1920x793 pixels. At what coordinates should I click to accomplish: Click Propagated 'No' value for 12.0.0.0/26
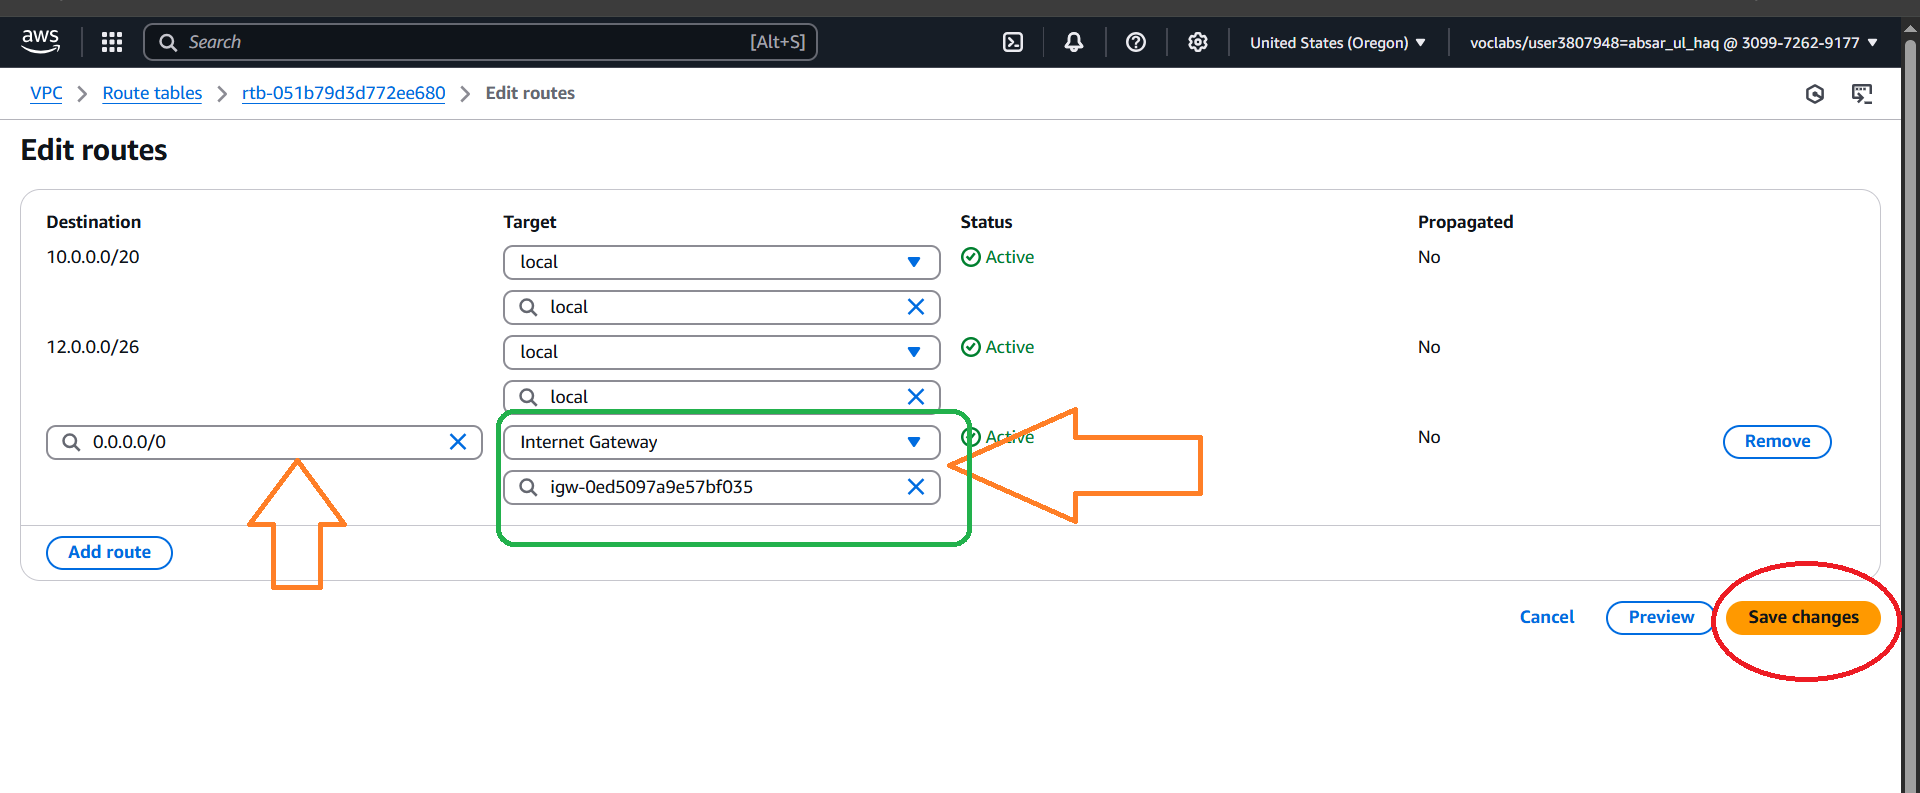coord(1429,347)
